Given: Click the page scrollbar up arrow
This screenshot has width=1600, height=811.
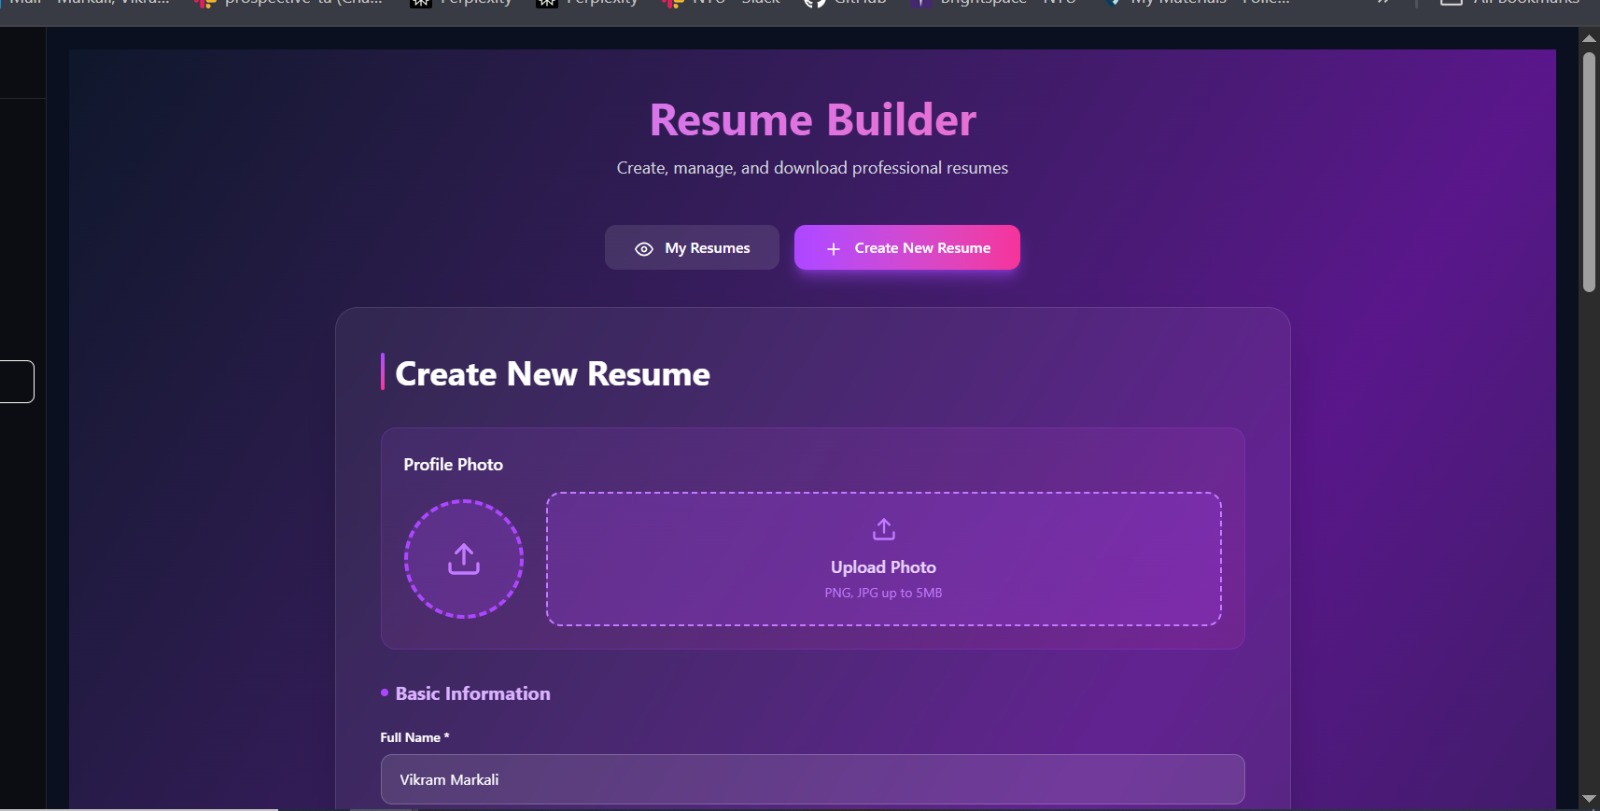Looking at the screenshot, I should click(1589, 38).
